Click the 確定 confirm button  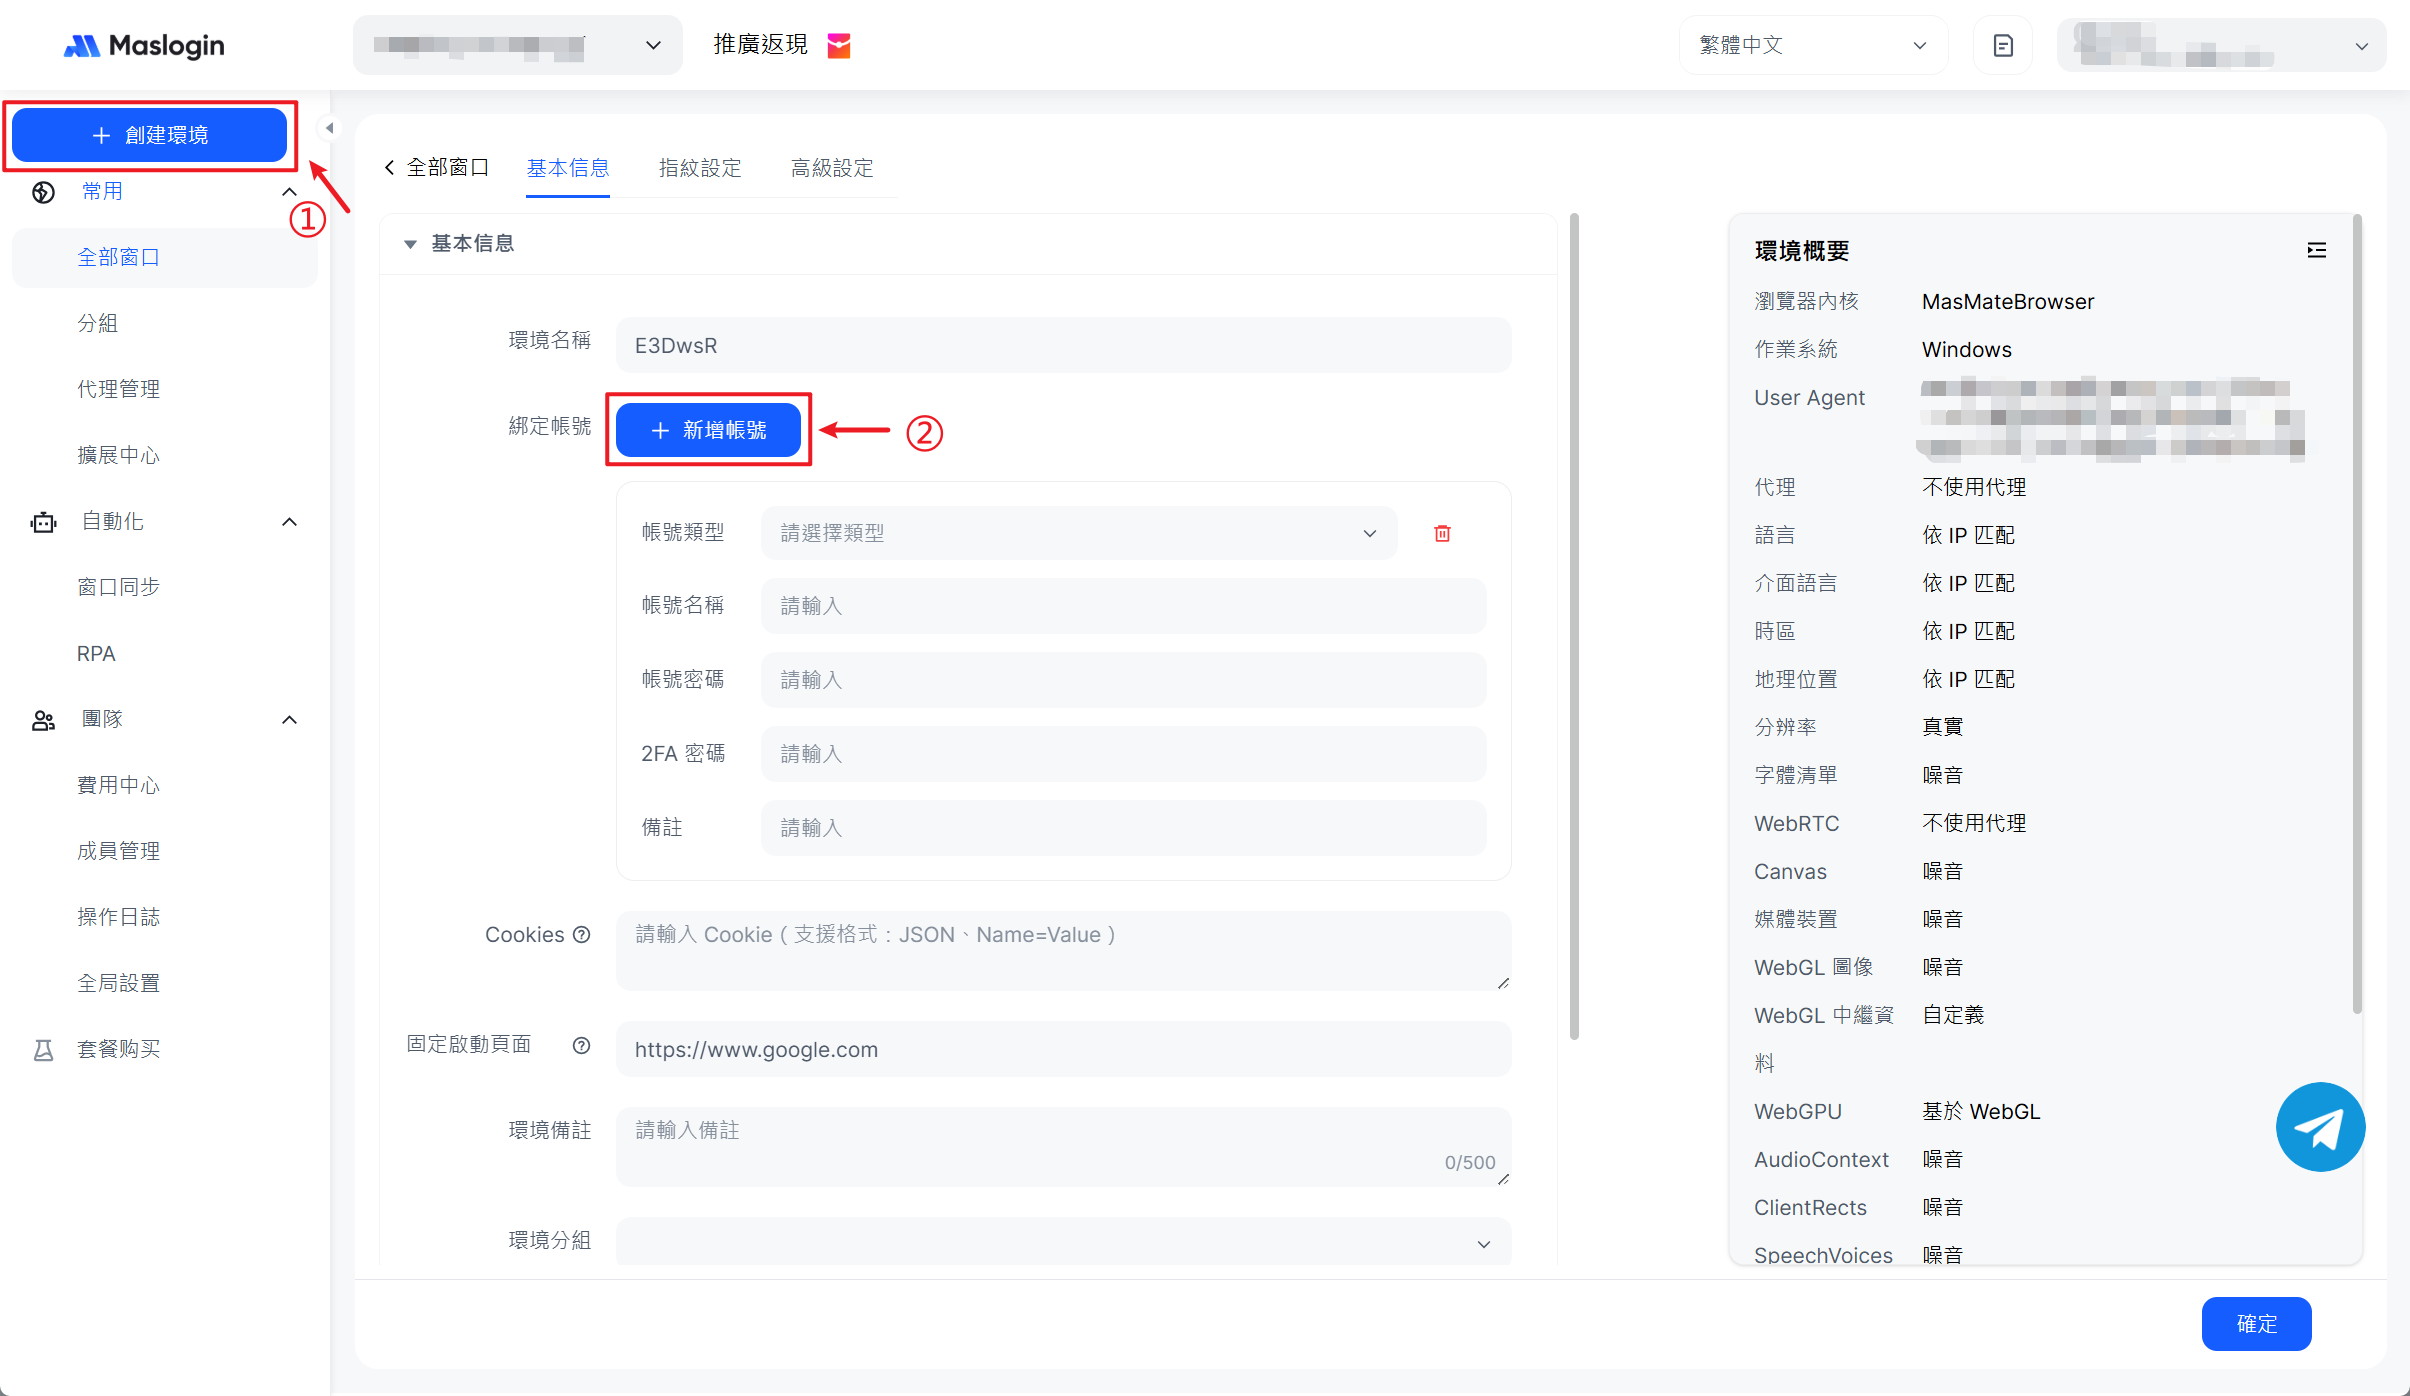(2255, 1323)
